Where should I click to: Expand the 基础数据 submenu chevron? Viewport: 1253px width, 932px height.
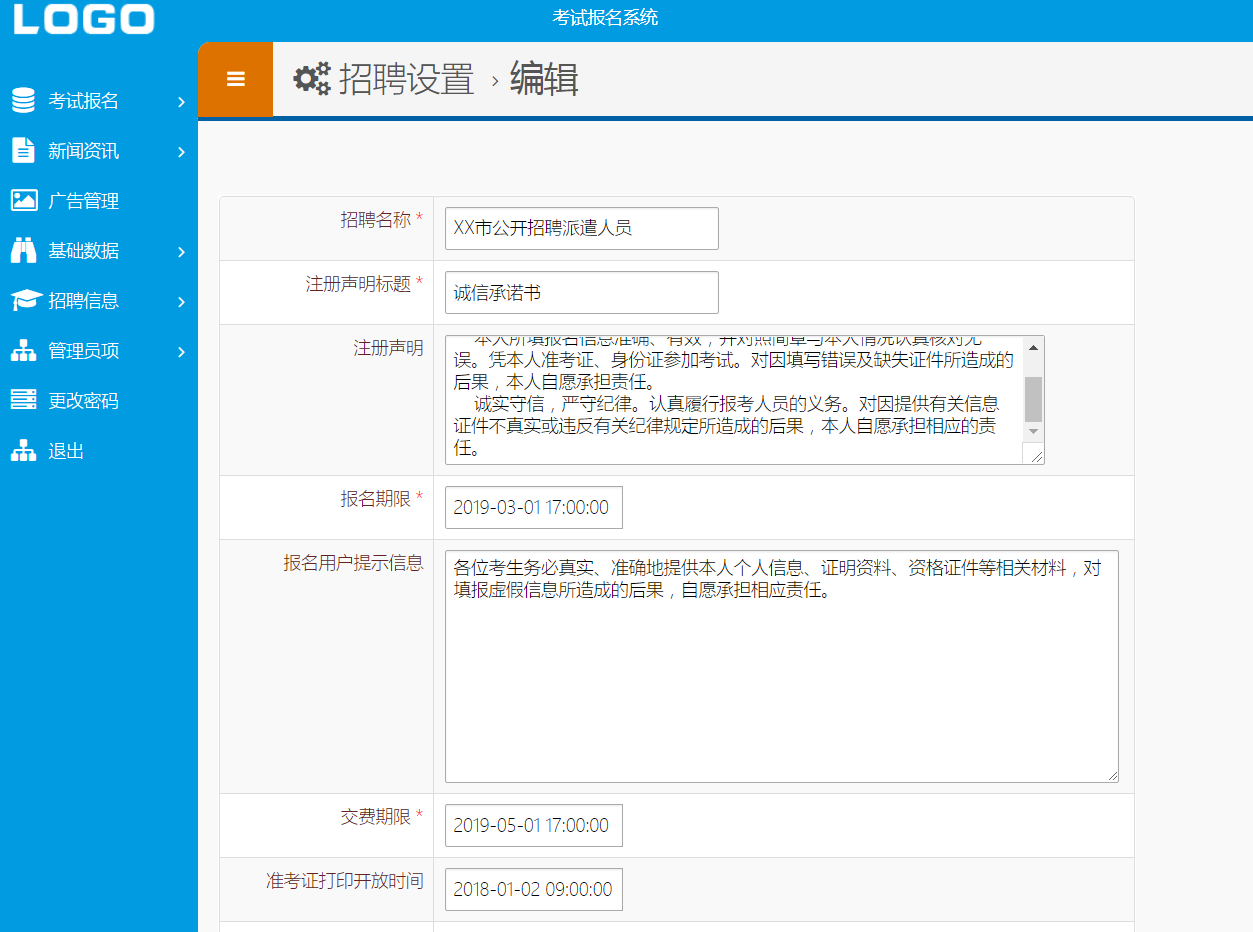(181, 252)
